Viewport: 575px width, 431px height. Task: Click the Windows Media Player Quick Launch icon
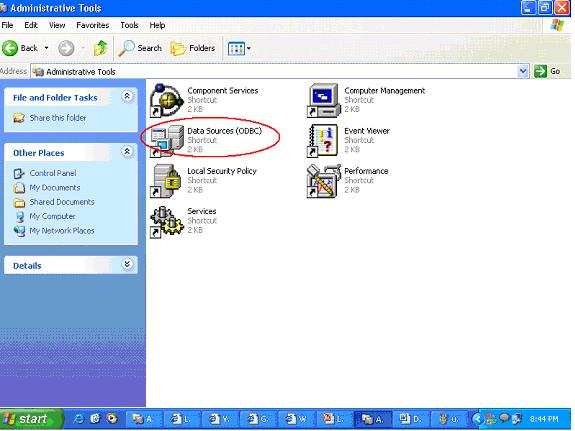pos(112,419)
